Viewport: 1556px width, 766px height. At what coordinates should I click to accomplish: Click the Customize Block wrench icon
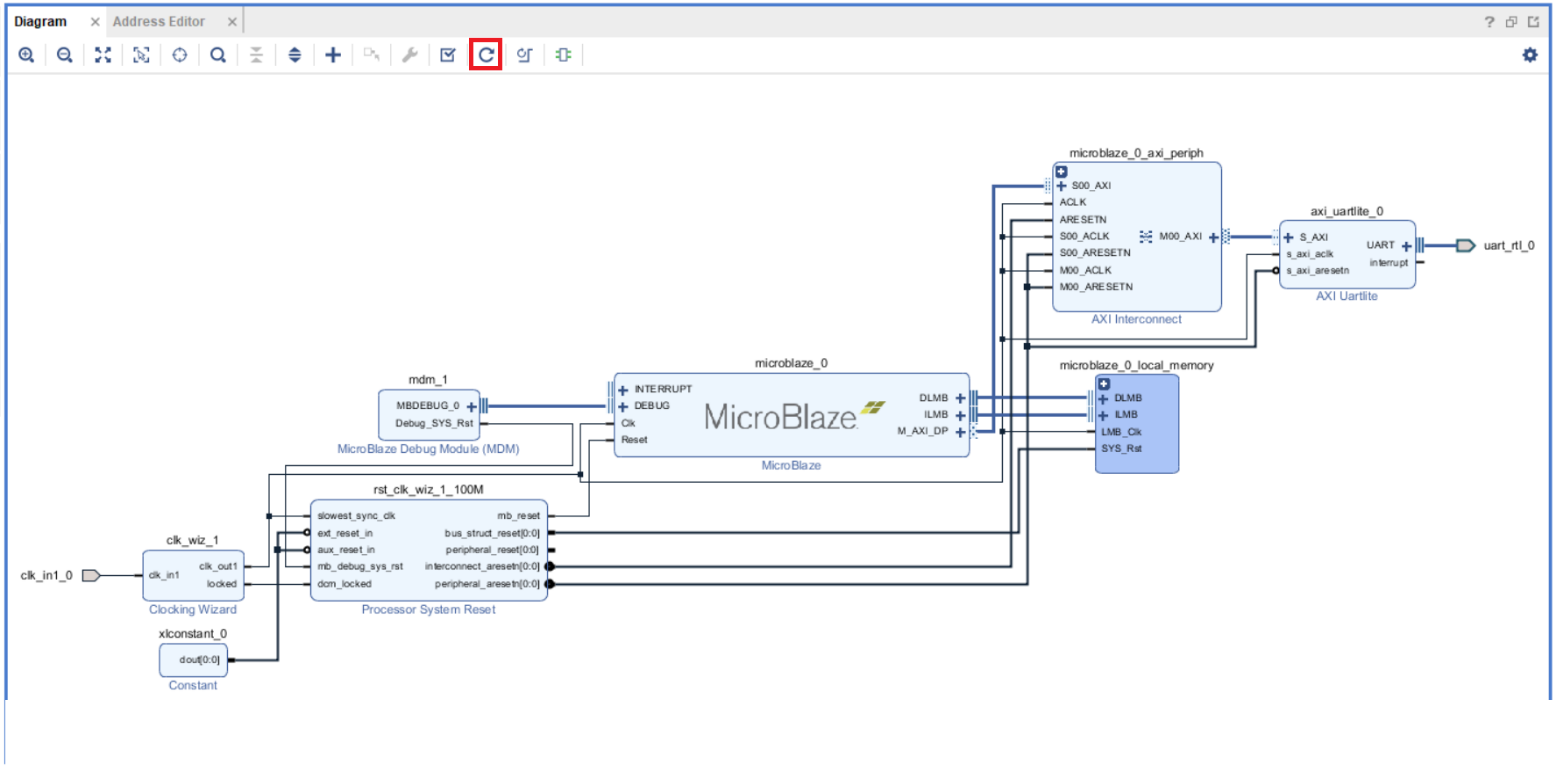409,56
